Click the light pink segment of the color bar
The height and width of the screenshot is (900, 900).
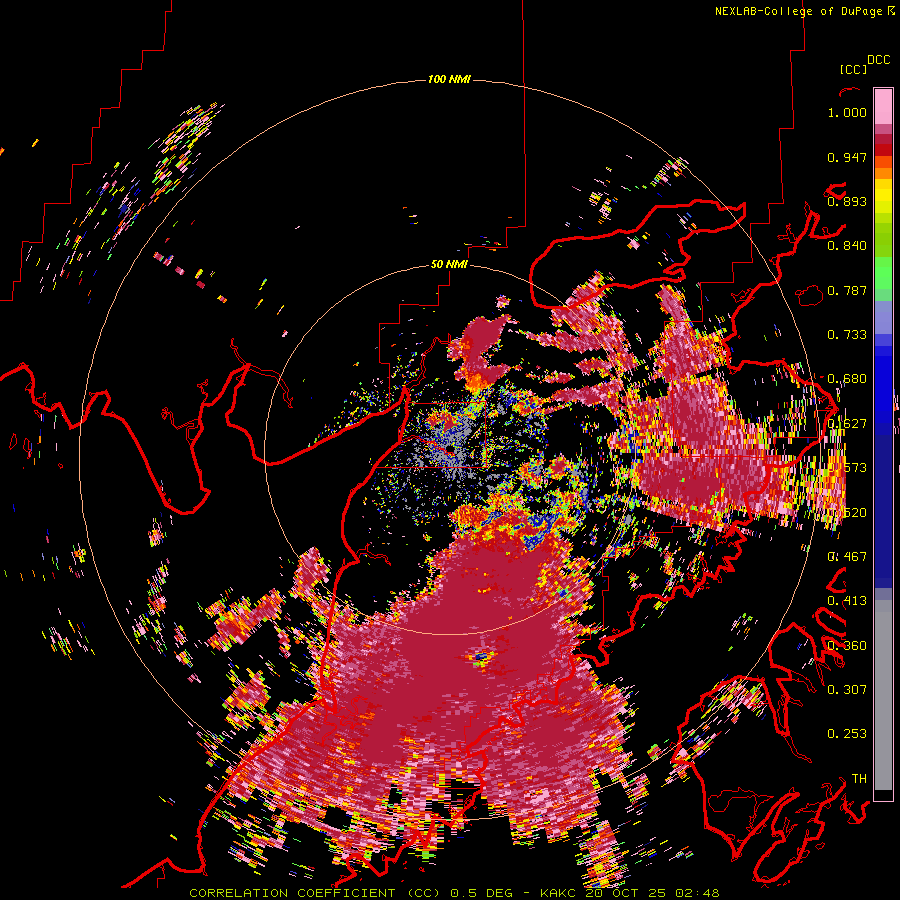[883, 107]
